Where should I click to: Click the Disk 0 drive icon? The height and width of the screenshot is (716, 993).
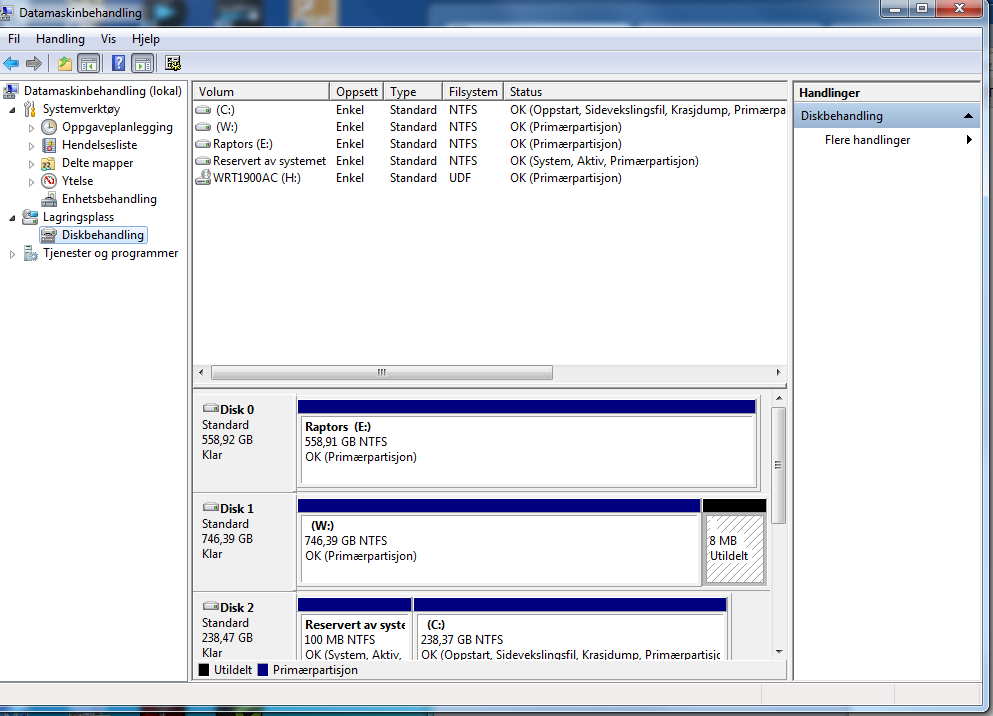(x=211, y=408)
